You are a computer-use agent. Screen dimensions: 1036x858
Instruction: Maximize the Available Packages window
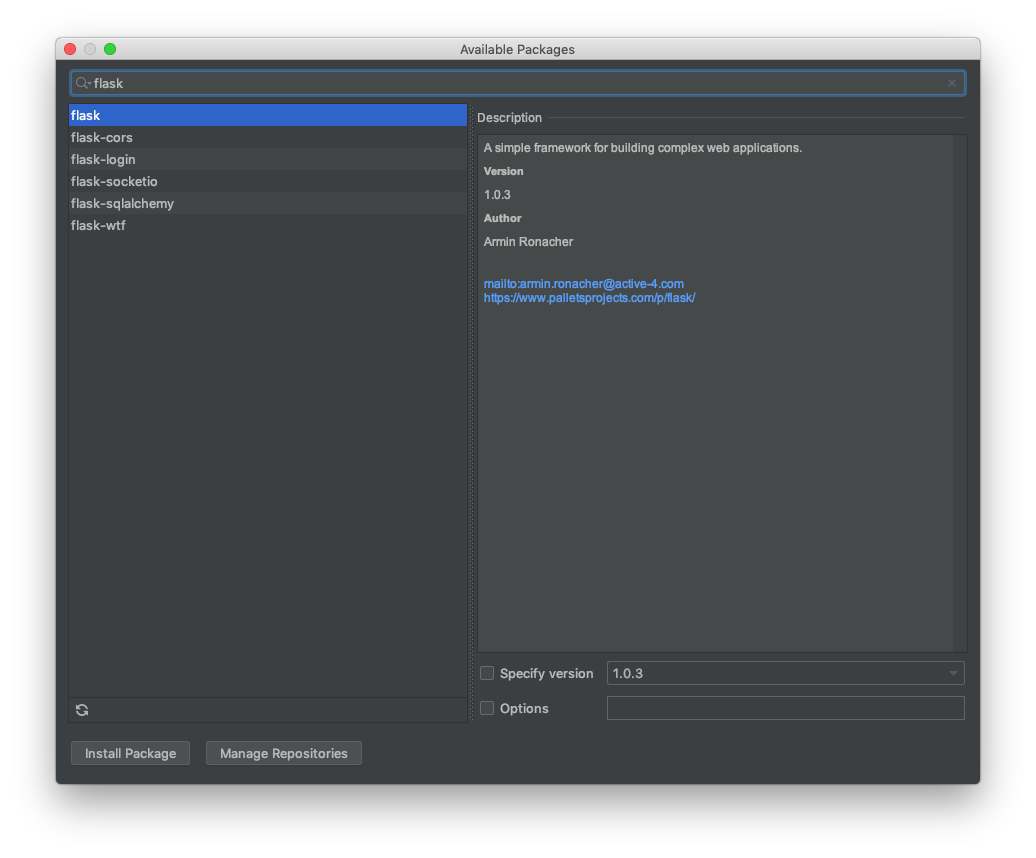[110, 49]
